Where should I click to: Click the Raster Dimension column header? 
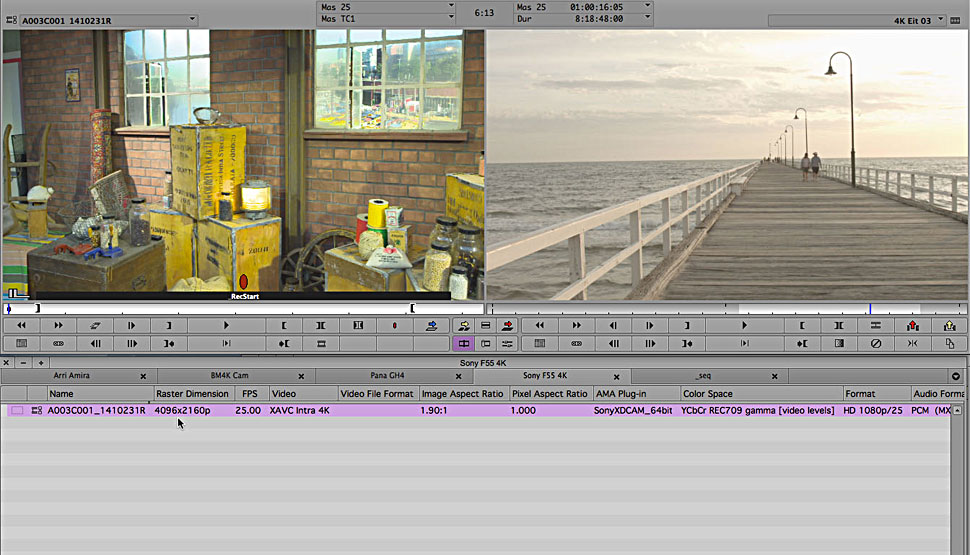coord(192,394)
